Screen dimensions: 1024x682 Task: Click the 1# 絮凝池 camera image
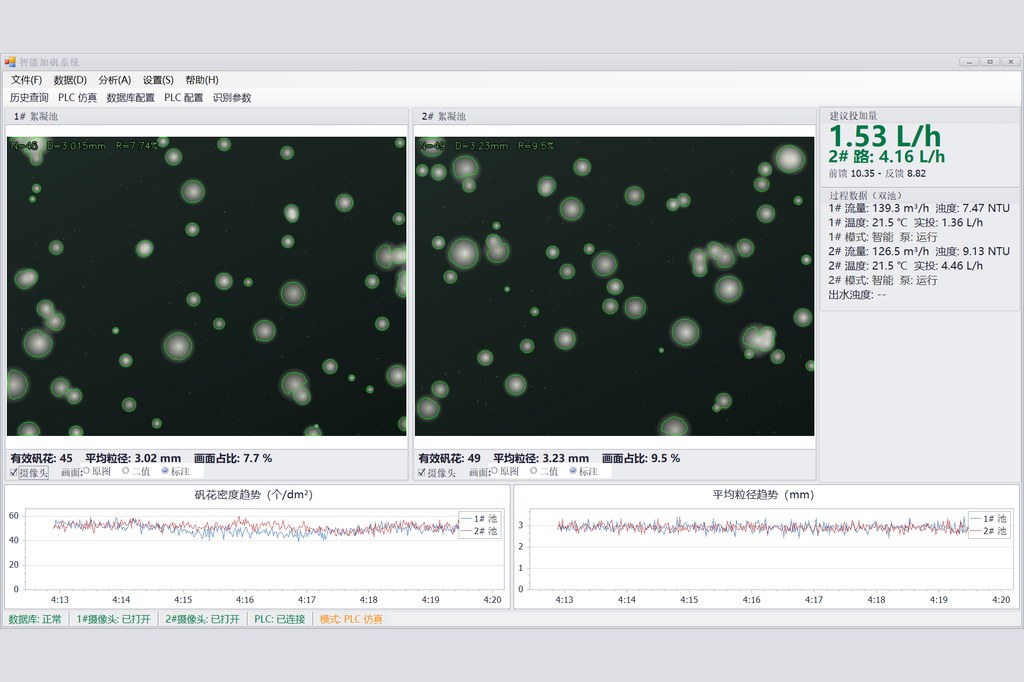click(206, 286)
